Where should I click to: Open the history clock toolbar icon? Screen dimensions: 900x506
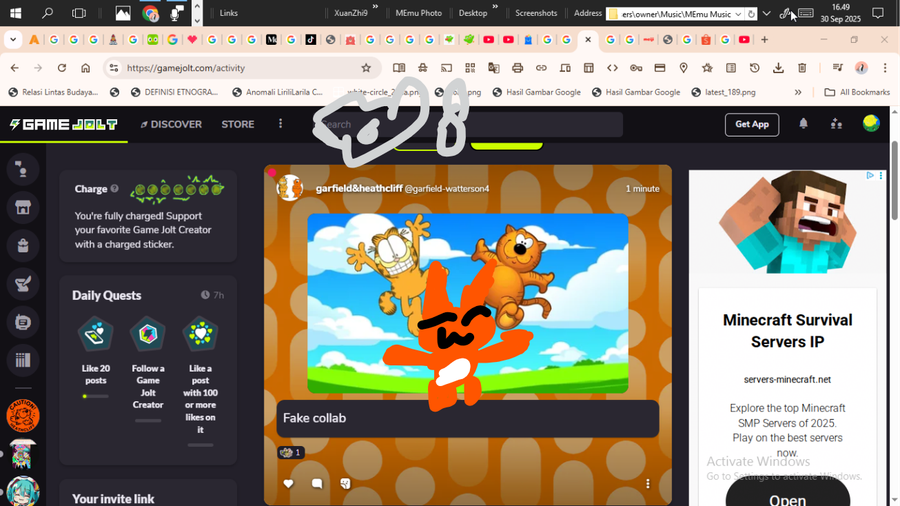[754, 68]
